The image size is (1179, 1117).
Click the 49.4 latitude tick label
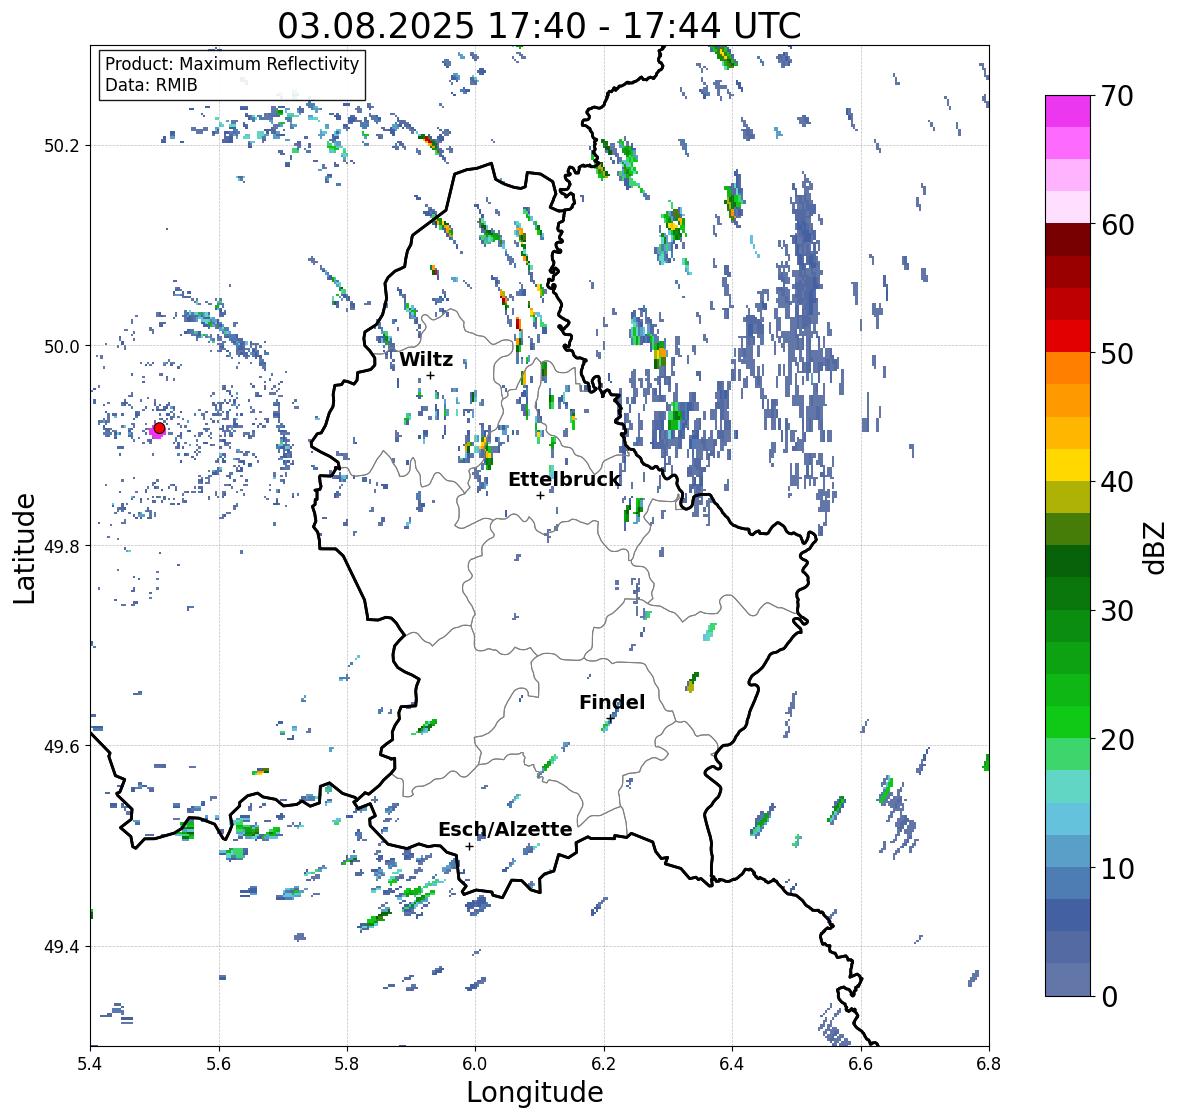coord(62,946)
